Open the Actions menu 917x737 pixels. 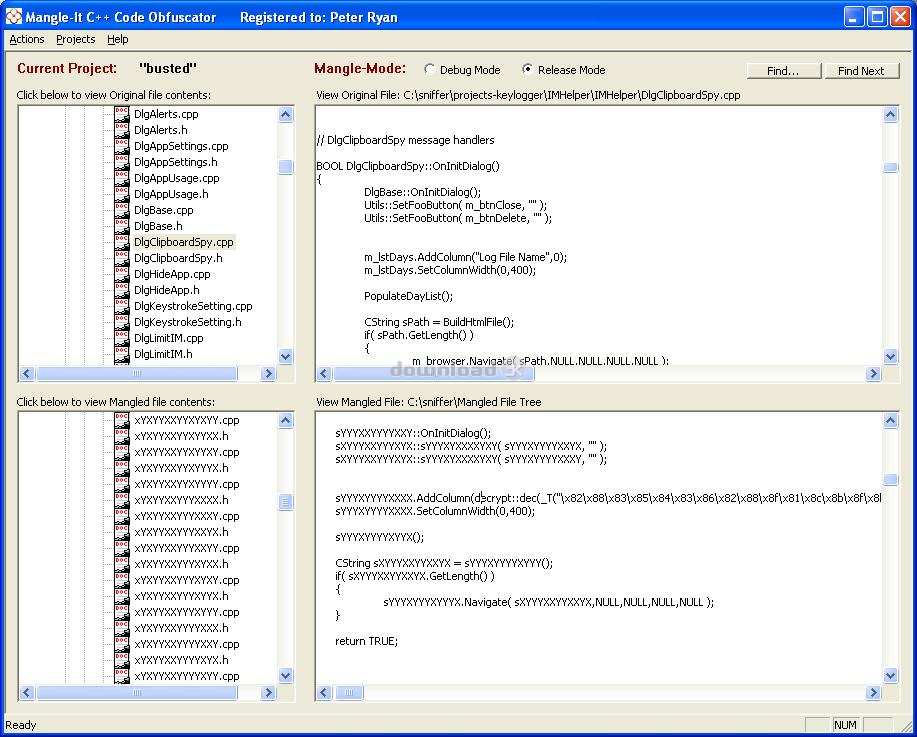pyautogui.click(x=27, y=40)
